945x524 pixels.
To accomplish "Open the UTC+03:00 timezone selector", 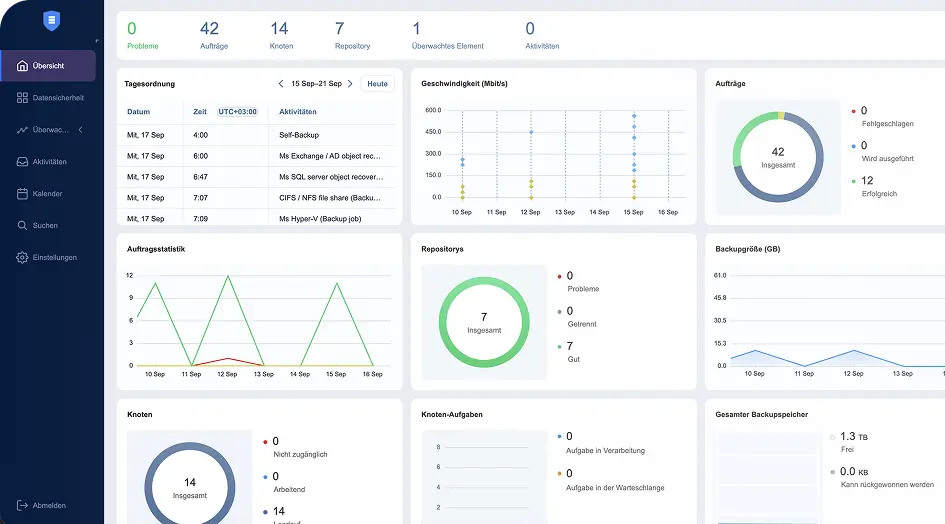I will tap(237, 112).
